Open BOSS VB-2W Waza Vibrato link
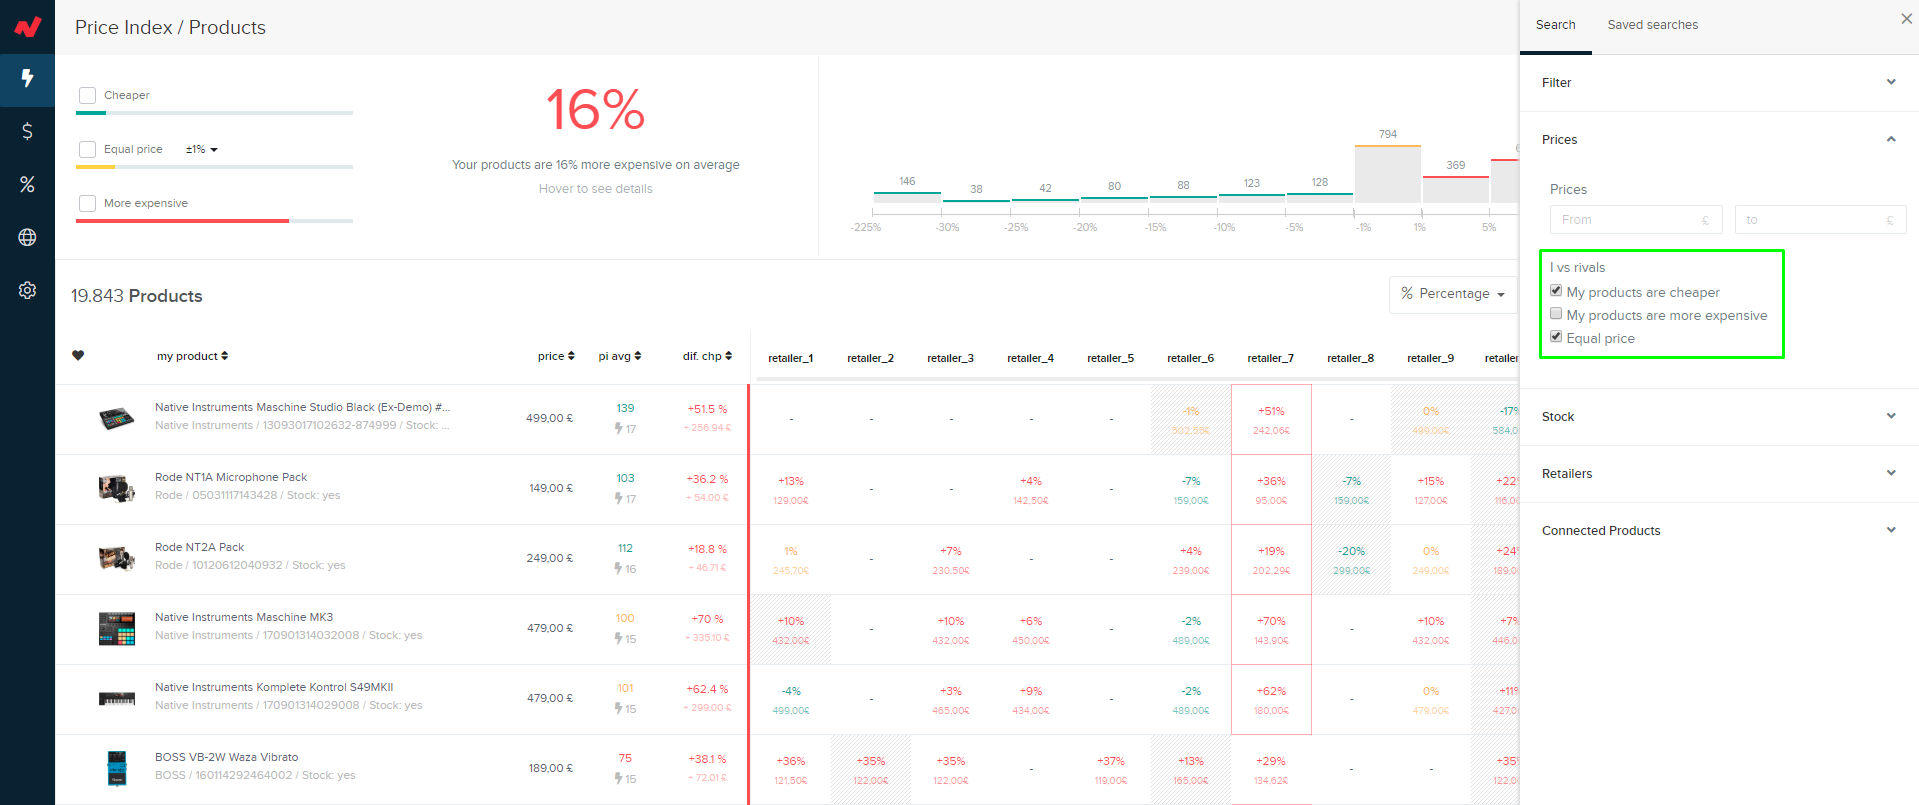Screen dimensions: 1919x805 pos(226,757)
